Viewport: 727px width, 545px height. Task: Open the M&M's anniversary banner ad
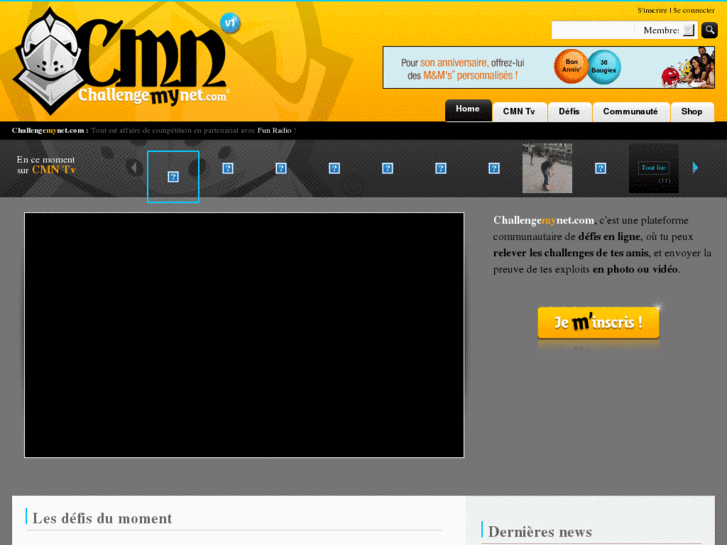[x=548, y=67]
